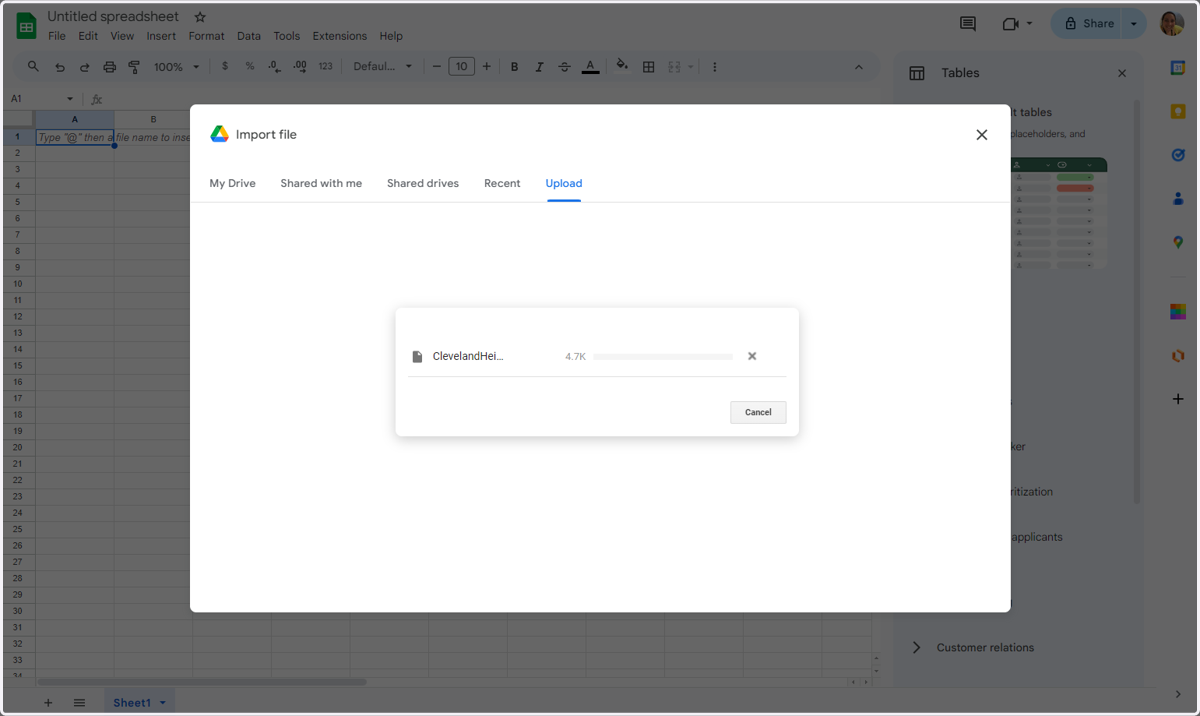Select the paint format tool
This screenshot has width=1200, height=716.
click(134, 67)
